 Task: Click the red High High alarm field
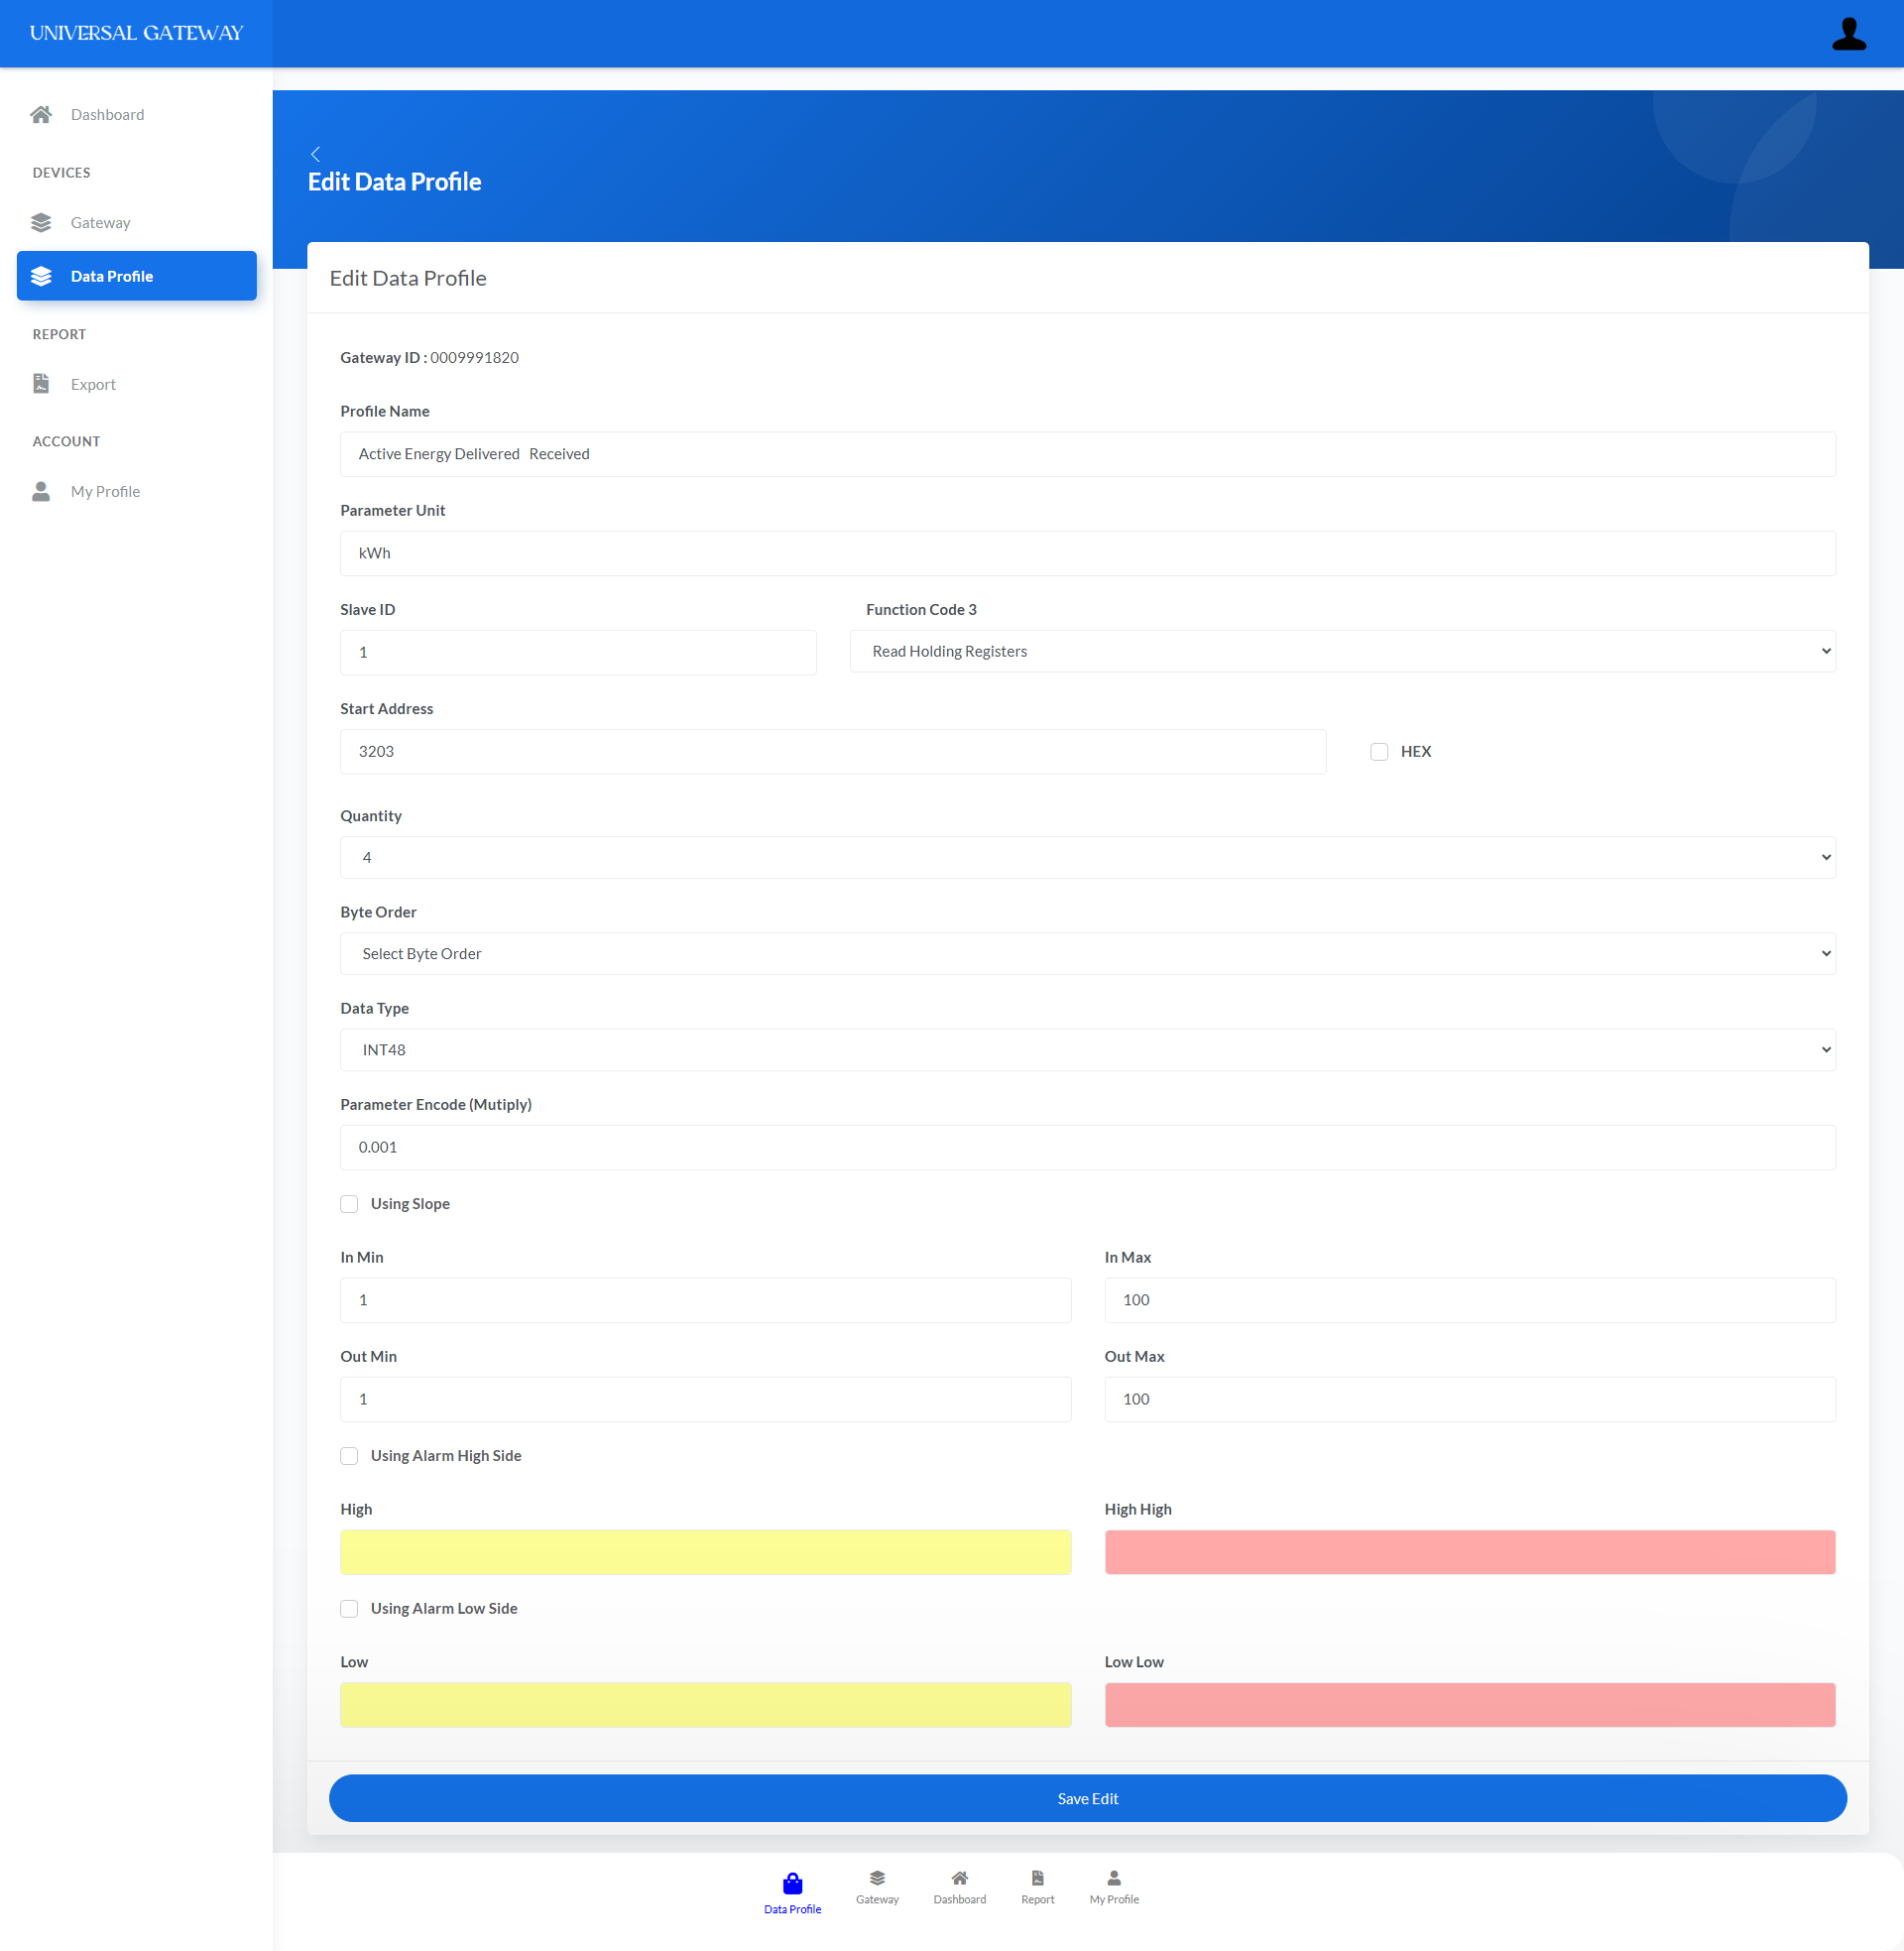pos(1469,1552)
